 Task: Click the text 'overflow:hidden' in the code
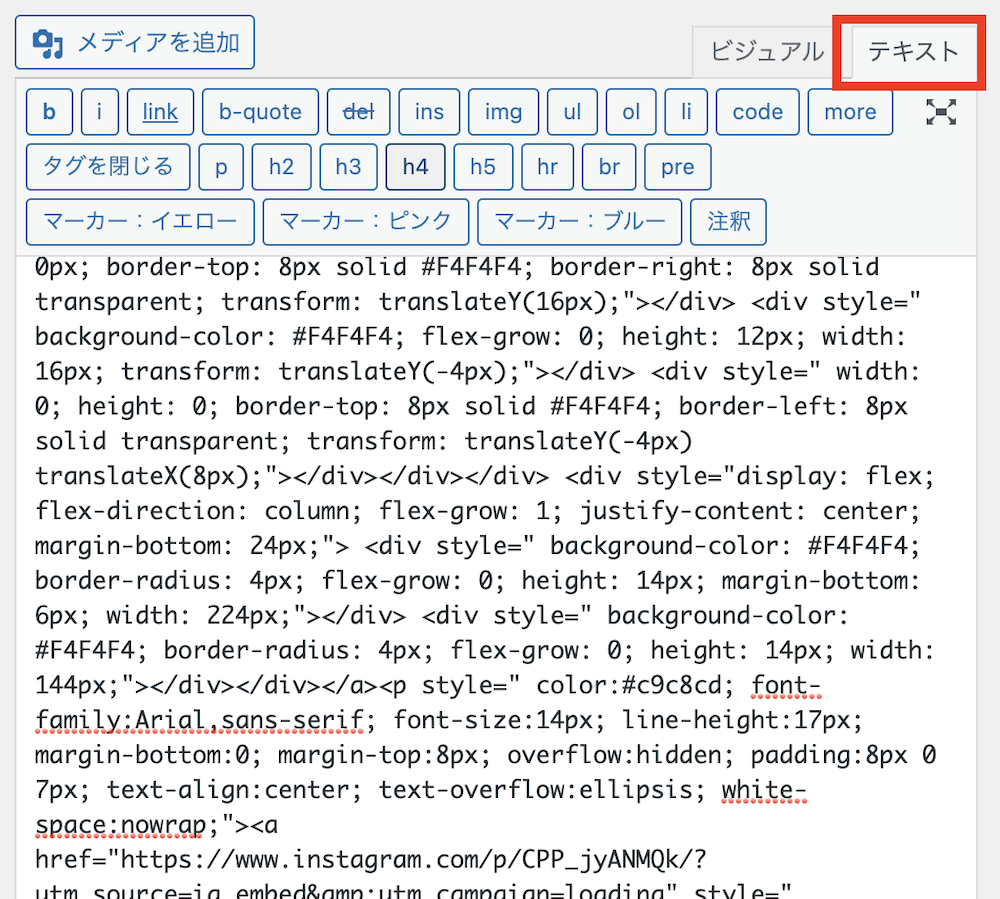[614, 755]
